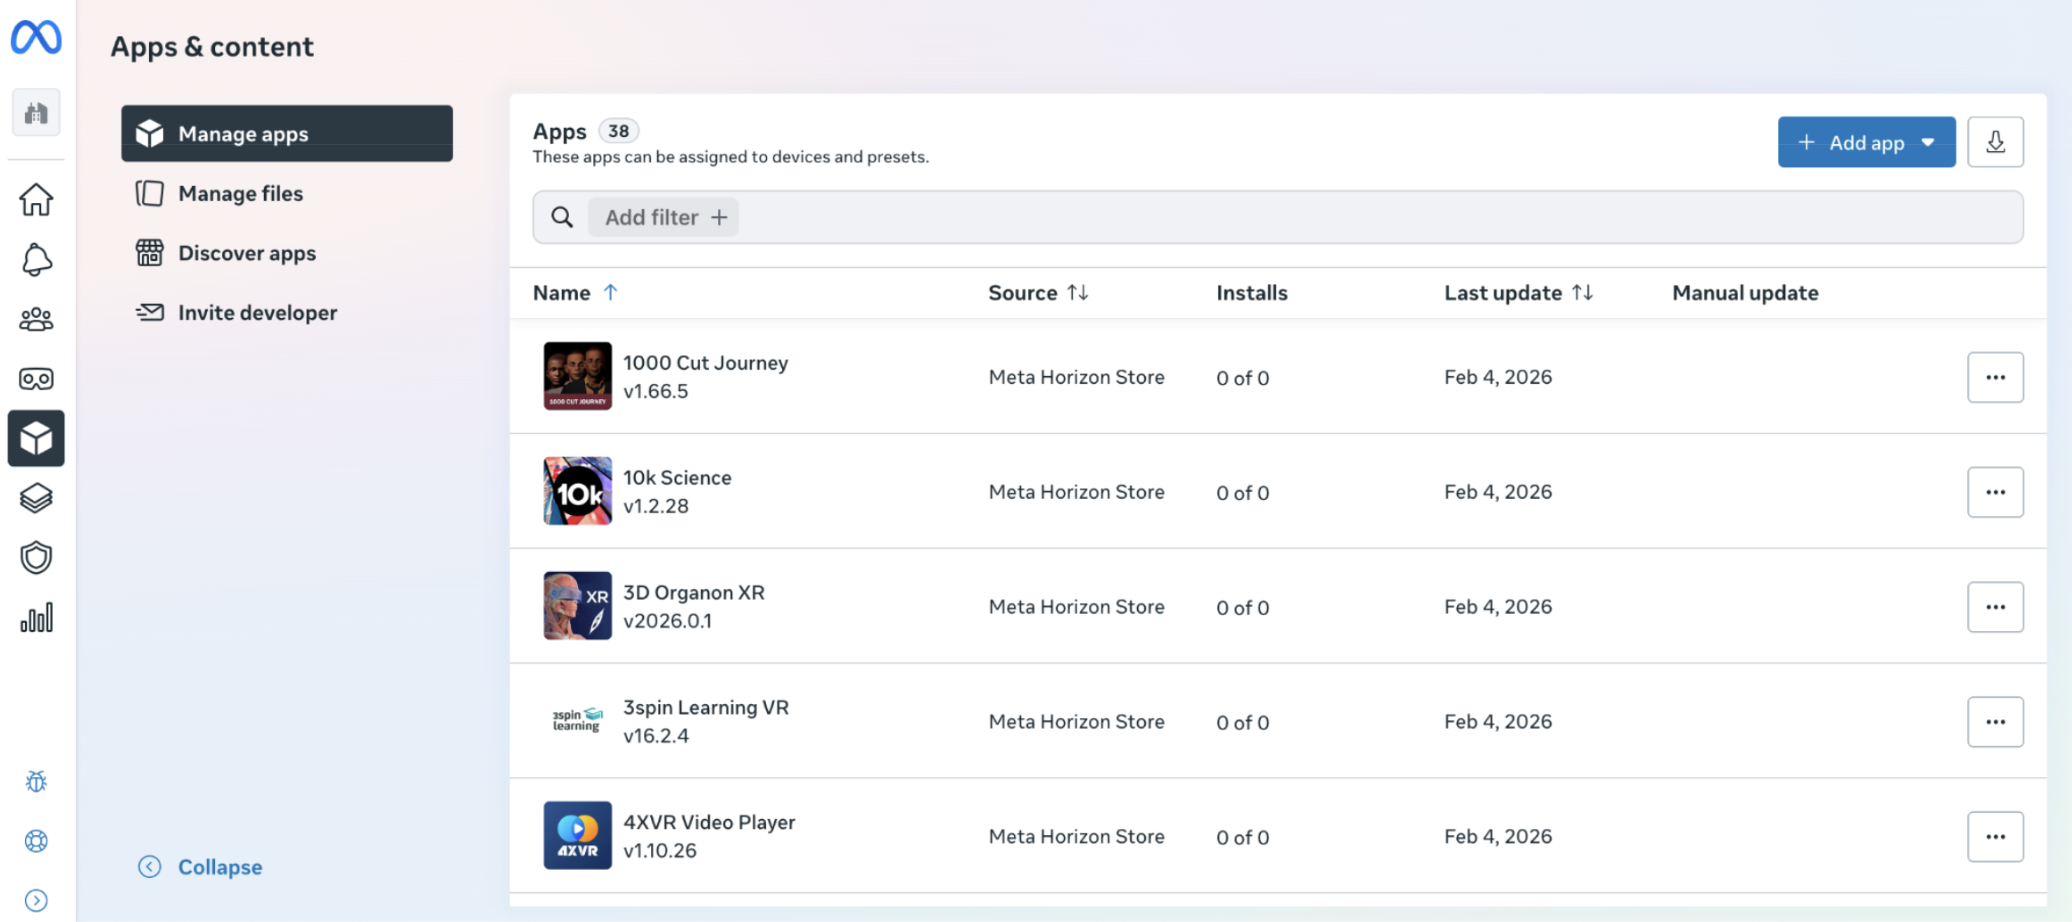The height and width of the screenshot is (922, 2072).
Task: Click Meta Horizon Store for 10k Science
Action: [x=1076, y=492]
